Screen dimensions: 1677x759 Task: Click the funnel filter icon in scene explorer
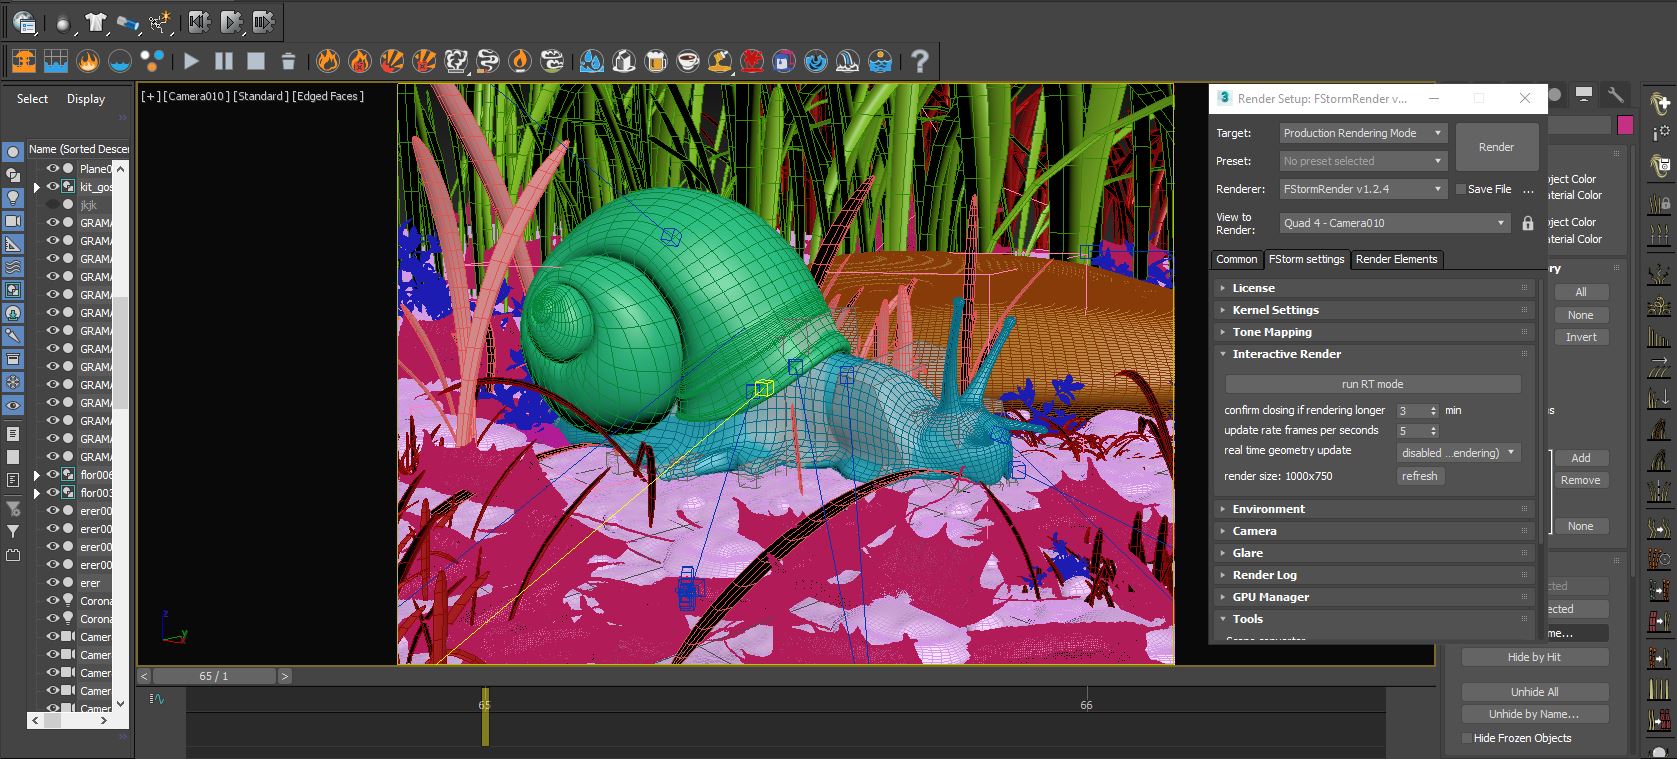click(13, 532)
